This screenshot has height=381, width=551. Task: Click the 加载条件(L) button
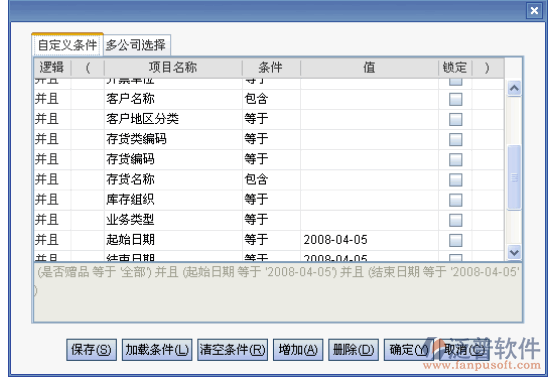point(157,350)
